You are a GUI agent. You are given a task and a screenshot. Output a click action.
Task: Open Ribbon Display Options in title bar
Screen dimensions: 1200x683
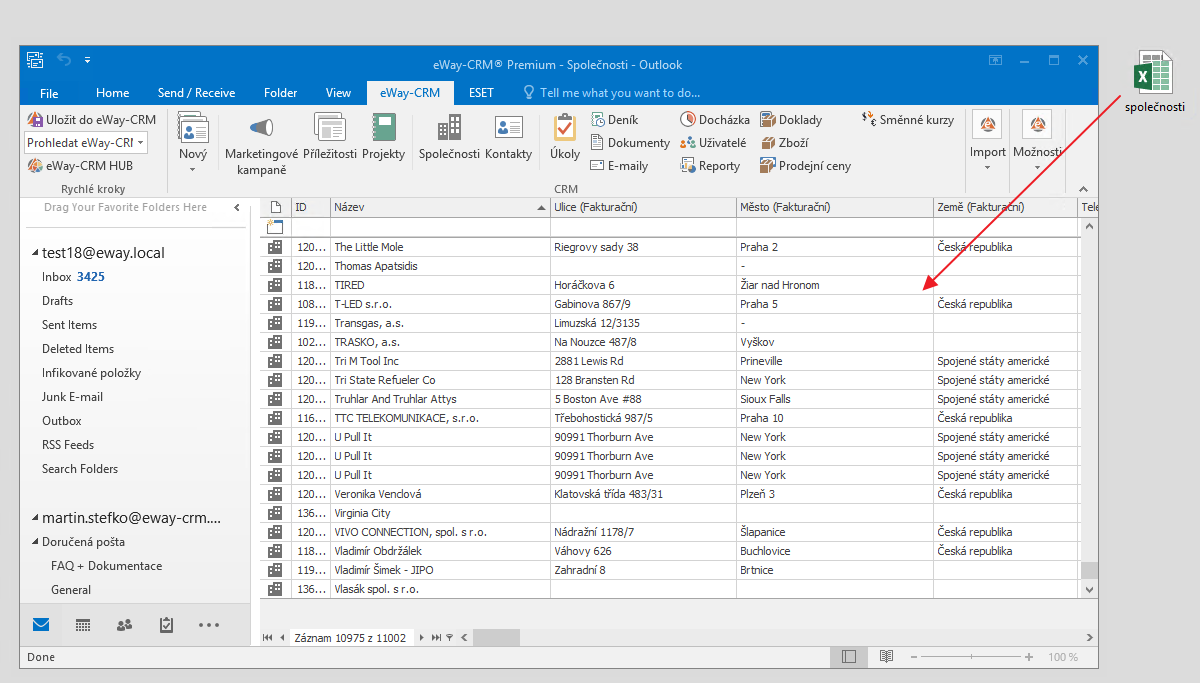point(995,60)
